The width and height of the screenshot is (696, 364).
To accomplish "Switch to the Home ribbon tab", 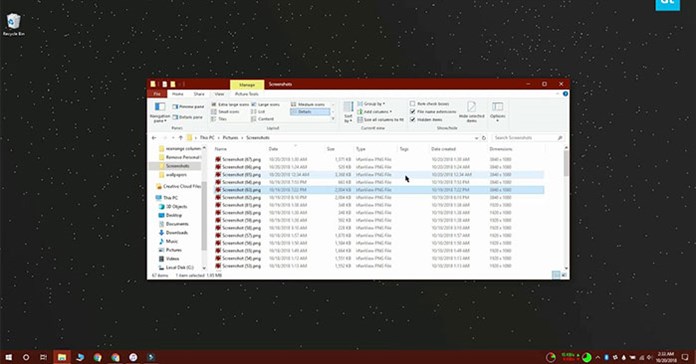I will (178, 94).
